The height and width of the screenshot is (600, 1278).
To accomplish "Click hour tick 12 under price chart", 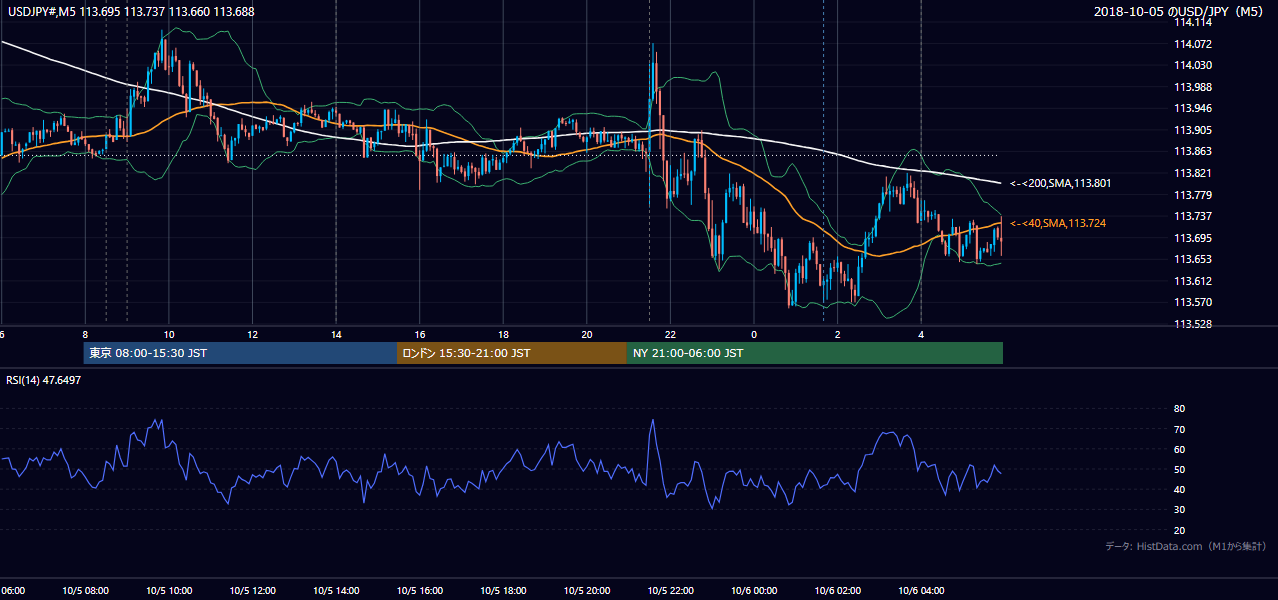I will [252, 335].
